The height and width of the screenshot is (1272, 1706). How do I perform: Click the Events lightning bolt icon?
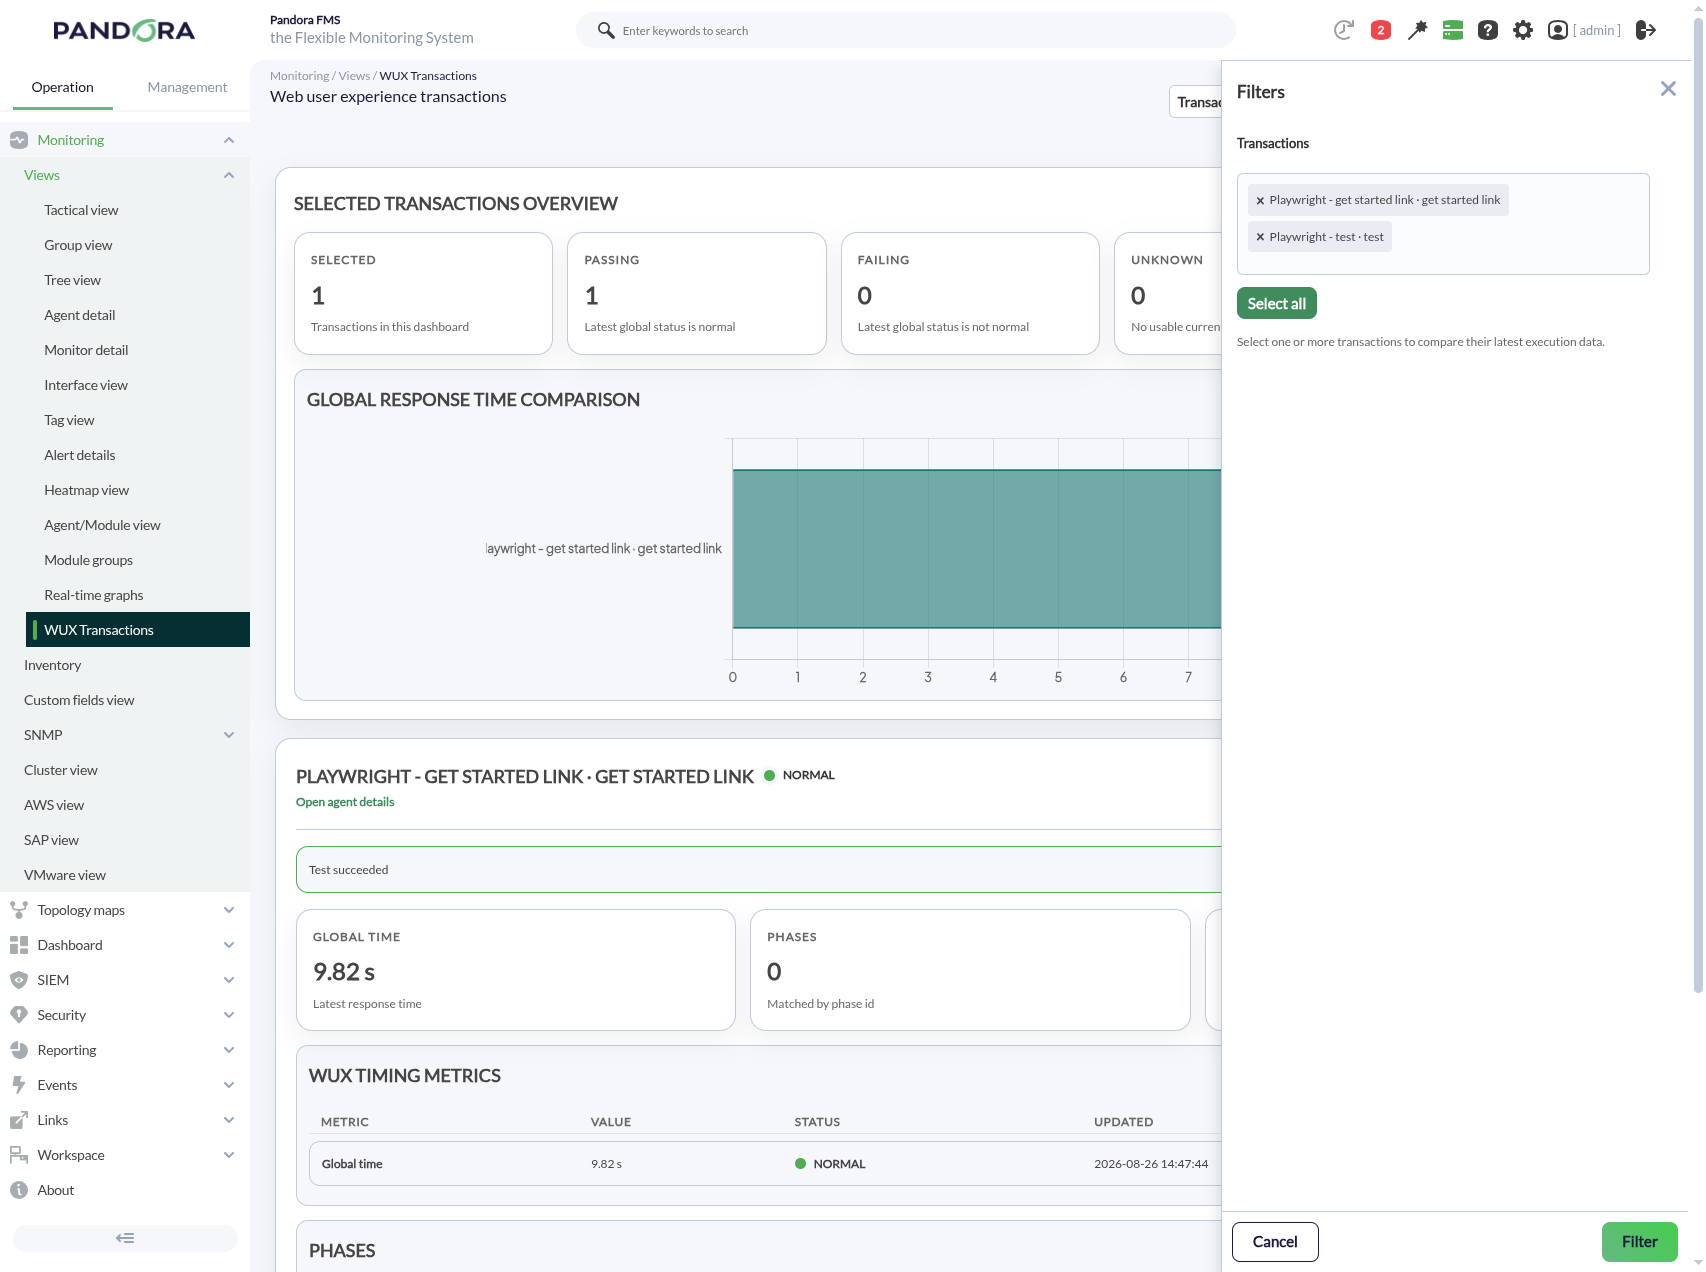[x=18, y=1085]
